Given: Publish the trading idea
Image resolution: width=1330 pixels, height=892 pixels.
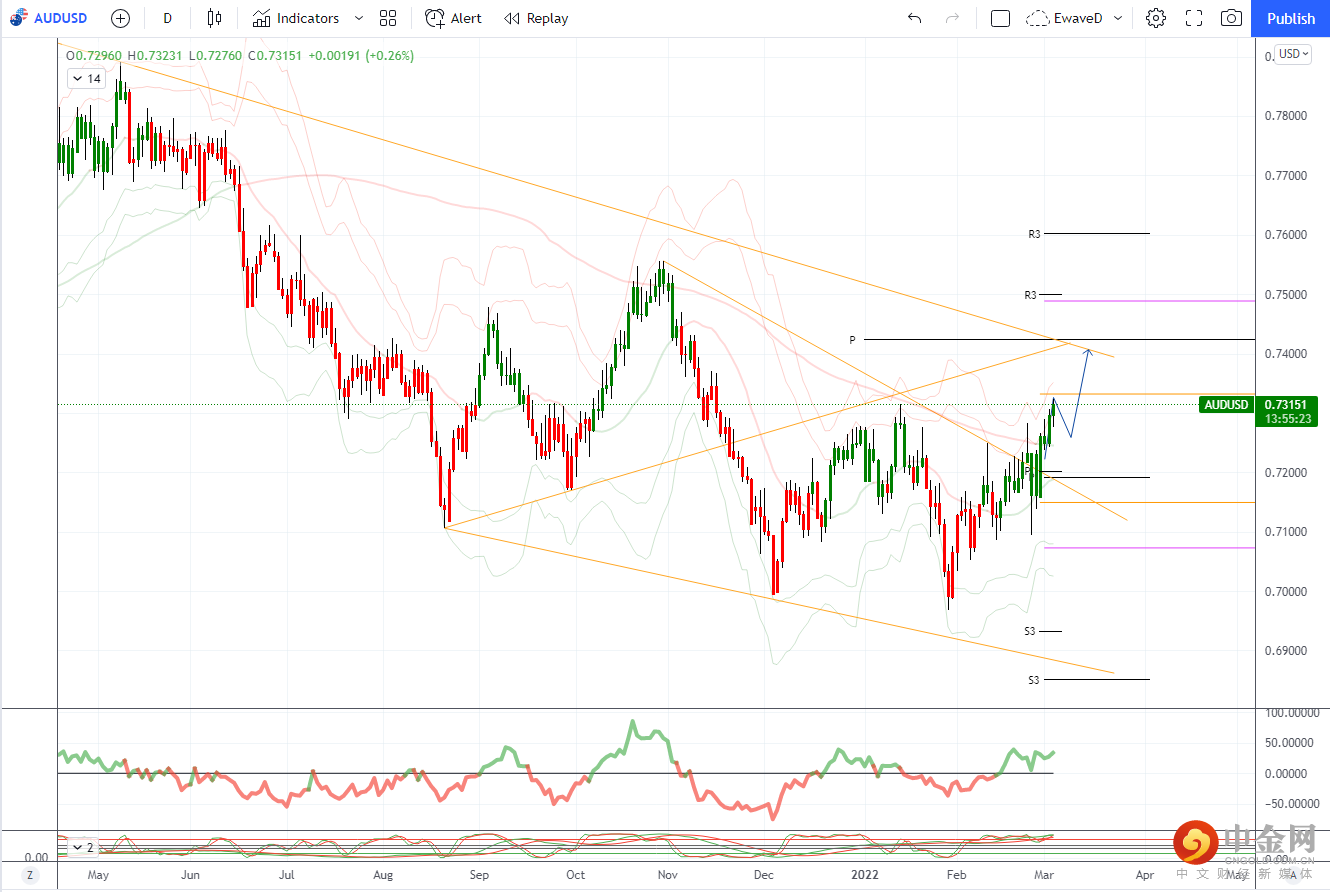Looking at the screenshot, I should (x=1291, y=18).
